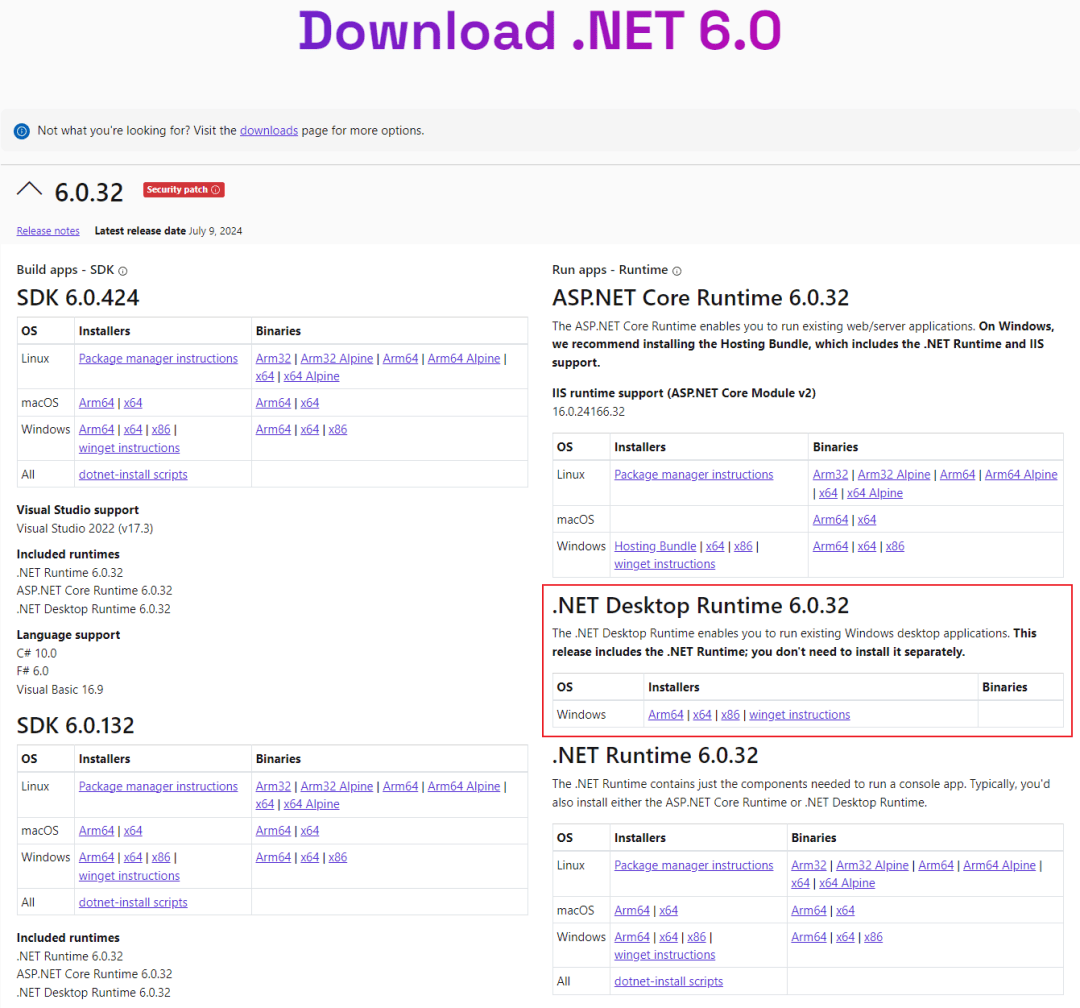Open dotnet-install scripts under .NET Runtime 6.0.32
The width and height of the screenshot is (1080, 1008).
point(668,981)
